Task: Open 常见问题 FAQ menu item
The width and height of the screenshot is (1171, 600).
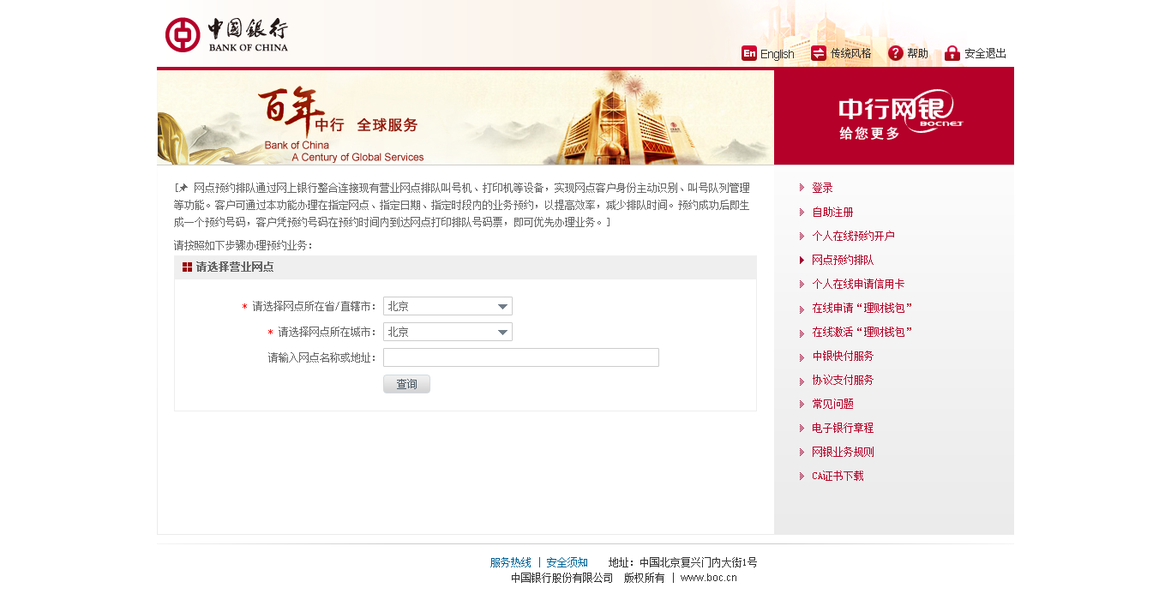Action: 833,403
